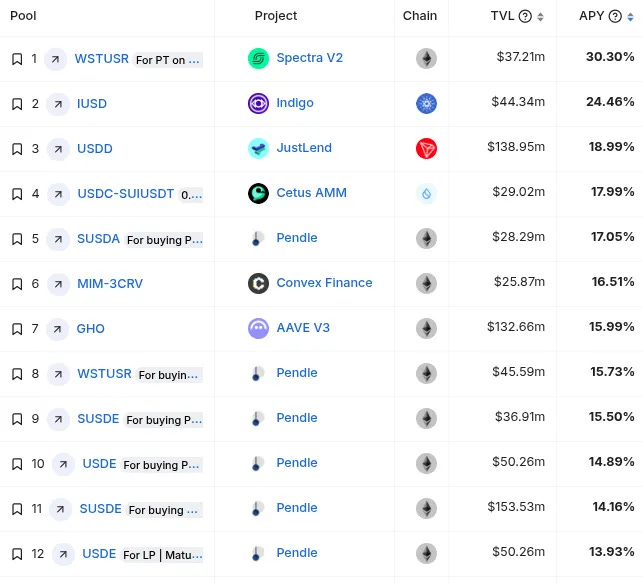Show TVL help tooltip icon

(x=525, y=16)
